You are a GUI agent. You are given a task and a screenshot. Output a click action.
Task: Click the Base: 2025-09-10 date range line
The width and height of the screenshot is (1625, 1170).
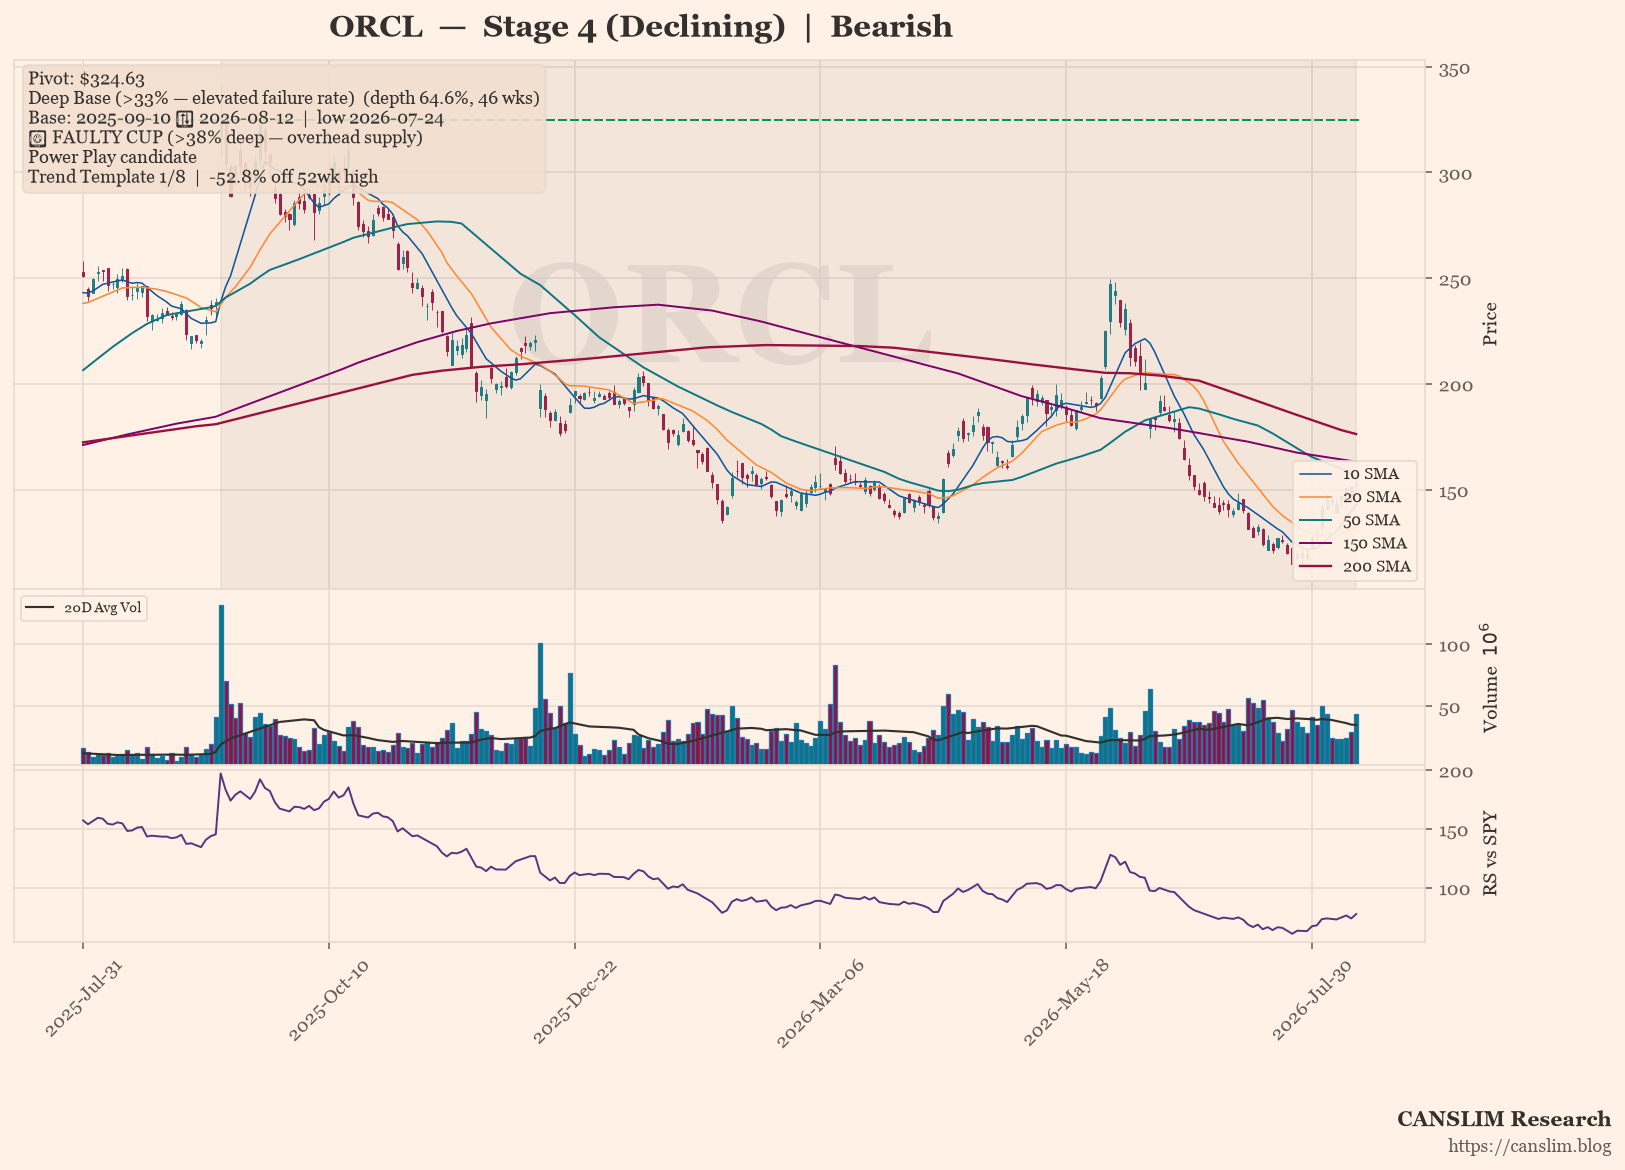[236, 118]
